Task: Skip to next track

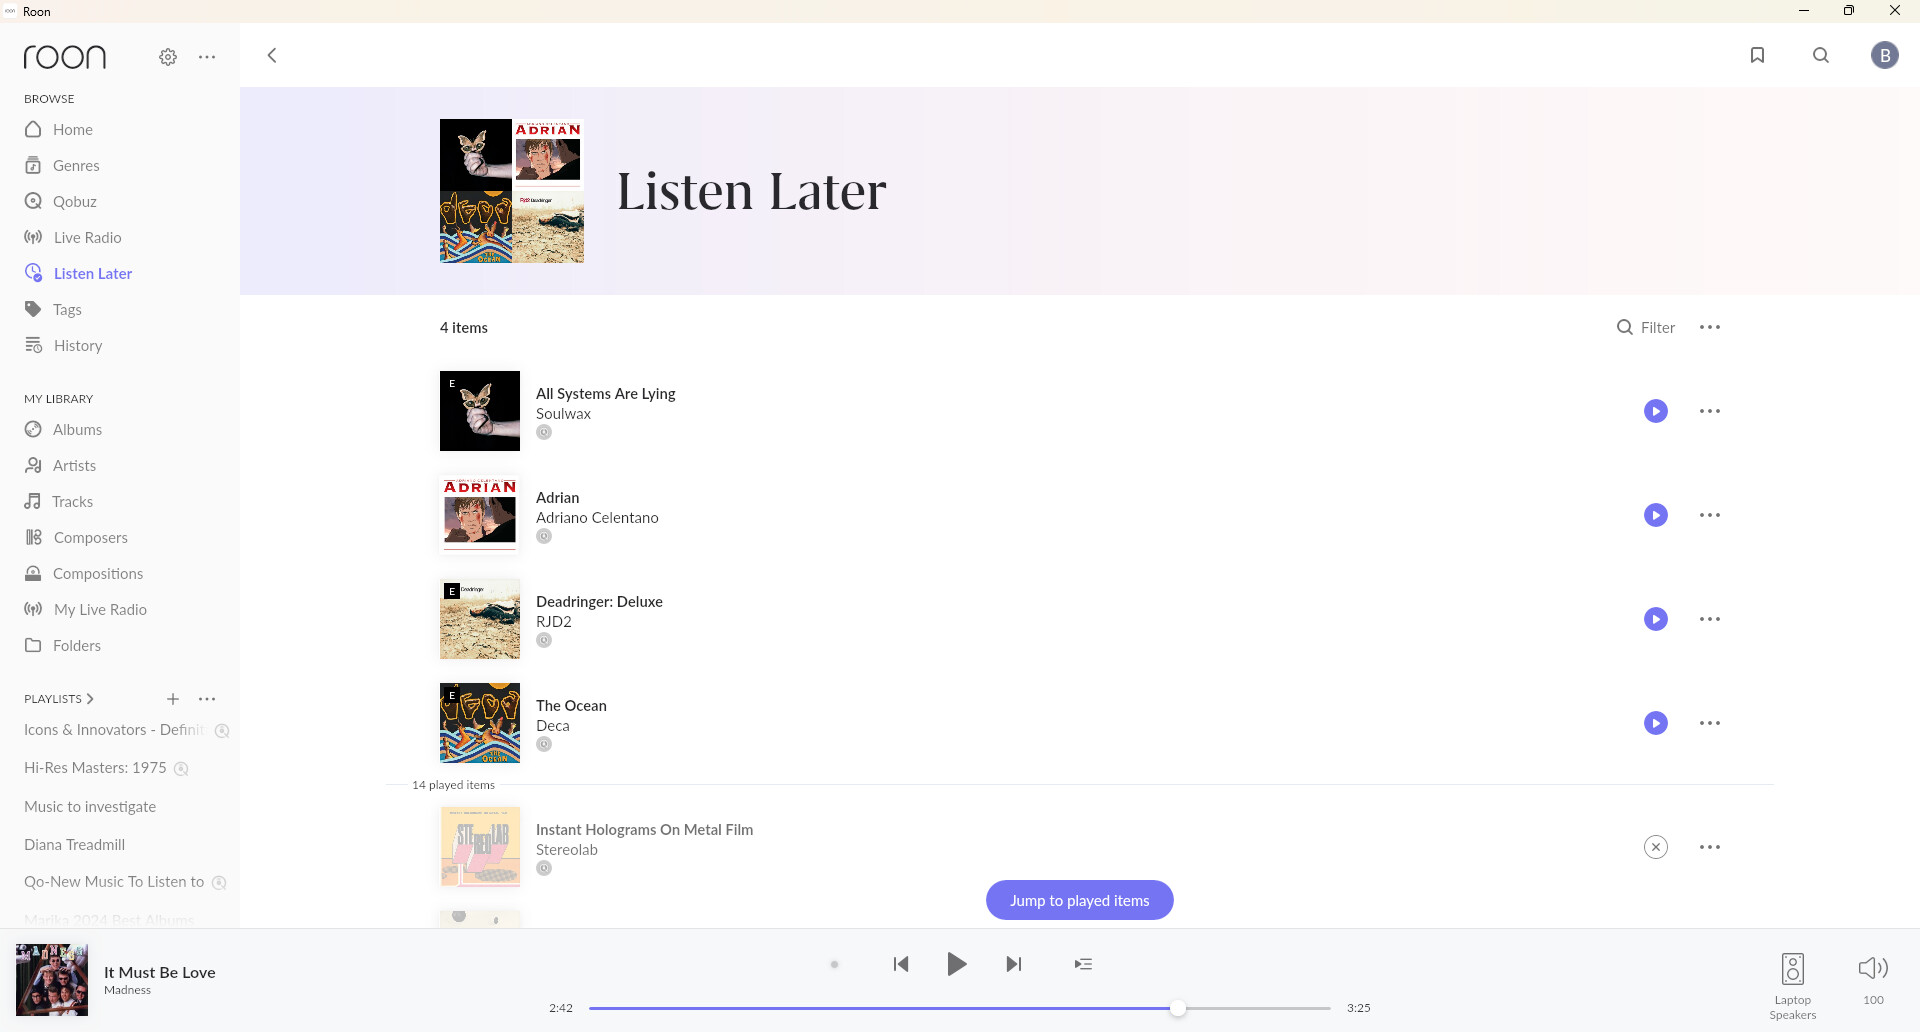Action: tap(1013, 964)
